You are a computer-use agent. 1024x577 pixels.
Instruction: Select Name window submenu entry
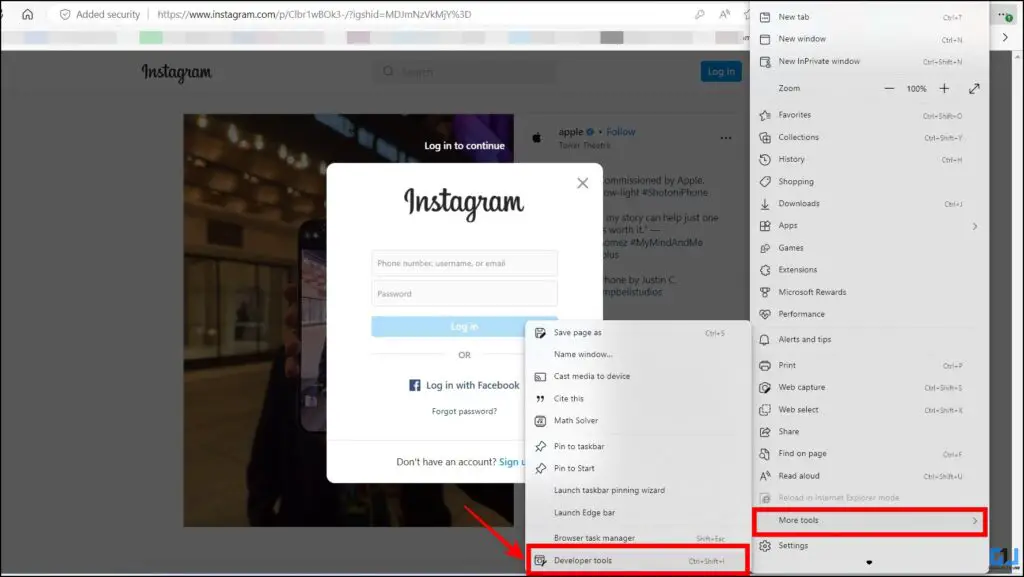click(638, 354)
